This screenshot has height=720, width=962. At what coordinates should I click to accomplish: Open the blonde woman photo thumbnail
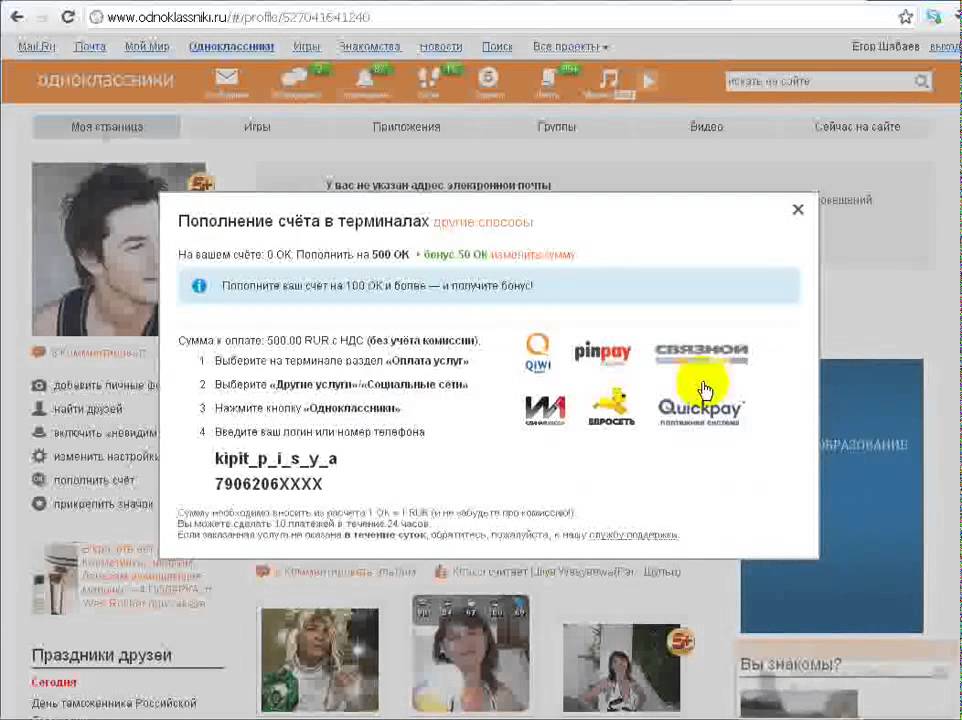click(320, 659)
